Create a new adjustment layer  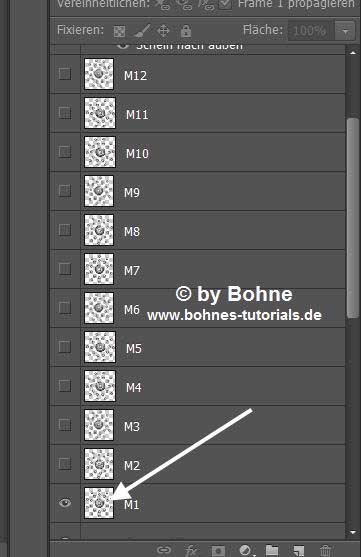(246, 550)
